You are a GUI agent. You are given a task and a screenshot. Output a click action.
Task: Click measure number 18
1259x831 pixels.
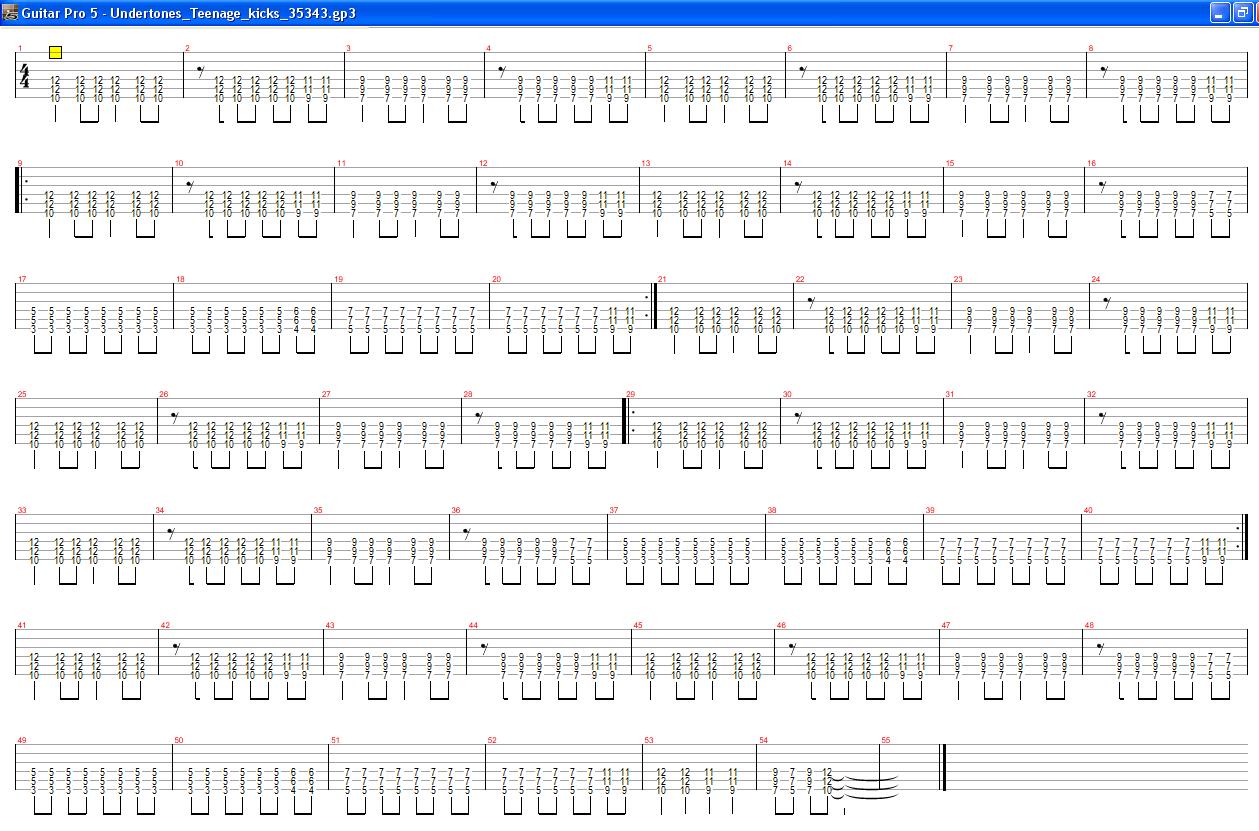coord(180,279)
